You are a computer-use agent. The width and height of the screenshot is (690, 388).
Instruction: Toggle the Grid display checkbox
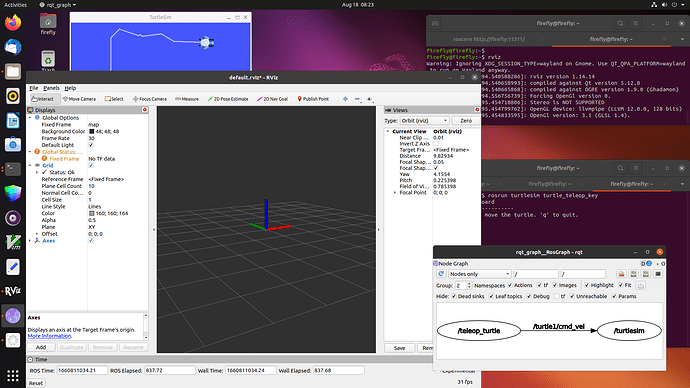[x=91, y=165]
